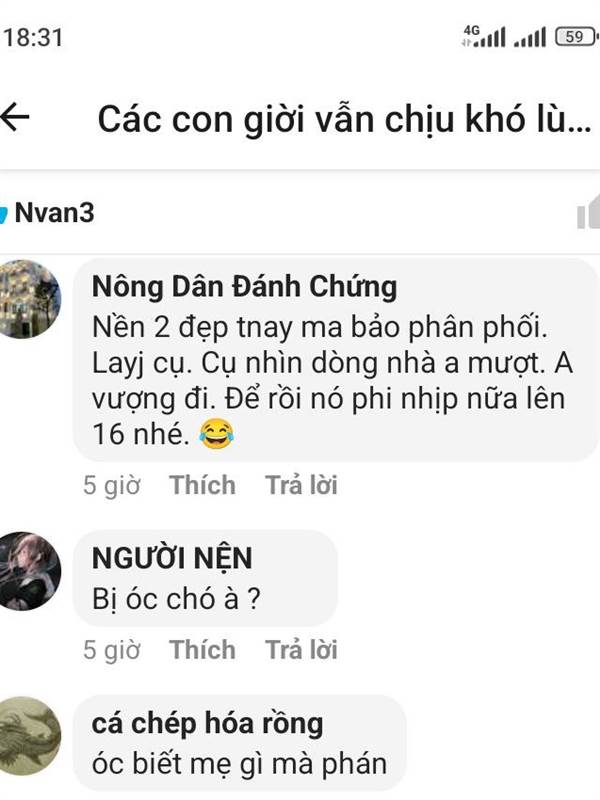Tap the blue badge icon before Nvan3
Image resolution: width=600 pixels, height=800 pixels.
tap(3, 214)
